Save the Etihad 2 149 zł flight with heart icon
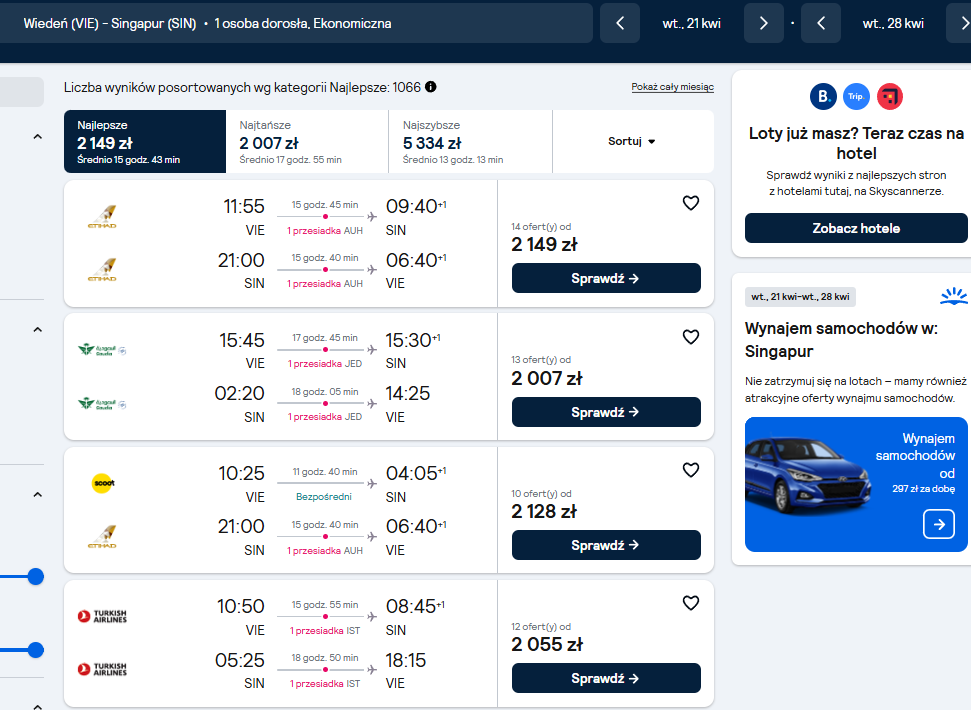 [690, 203]
